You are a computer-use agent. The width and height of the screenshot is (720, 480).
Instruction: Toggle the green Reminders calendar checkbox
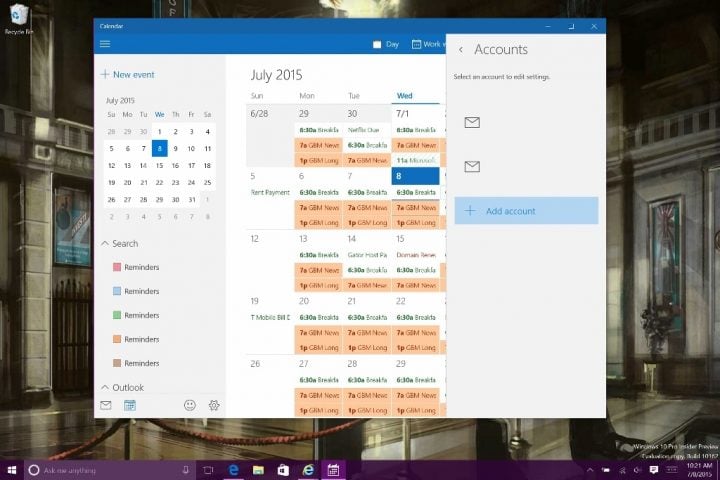[117, 315]
